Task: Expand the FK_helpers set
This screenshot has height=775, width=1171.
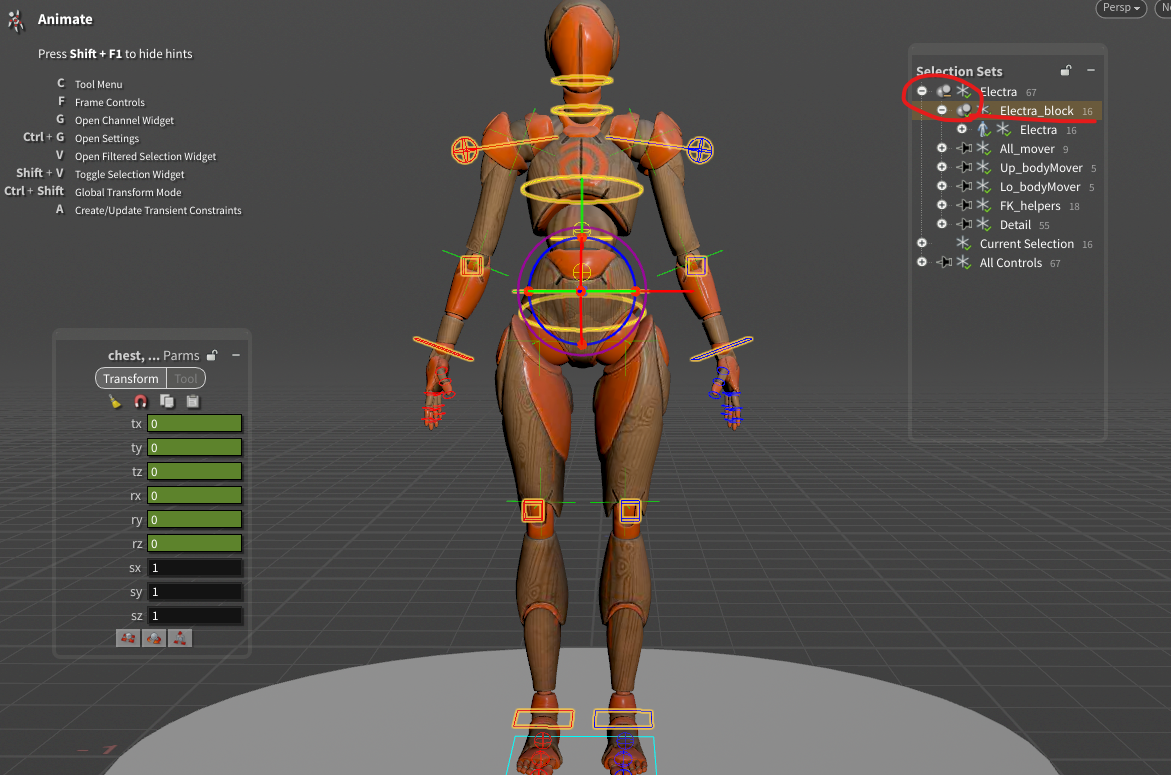Action: click(x=942, y=205)
